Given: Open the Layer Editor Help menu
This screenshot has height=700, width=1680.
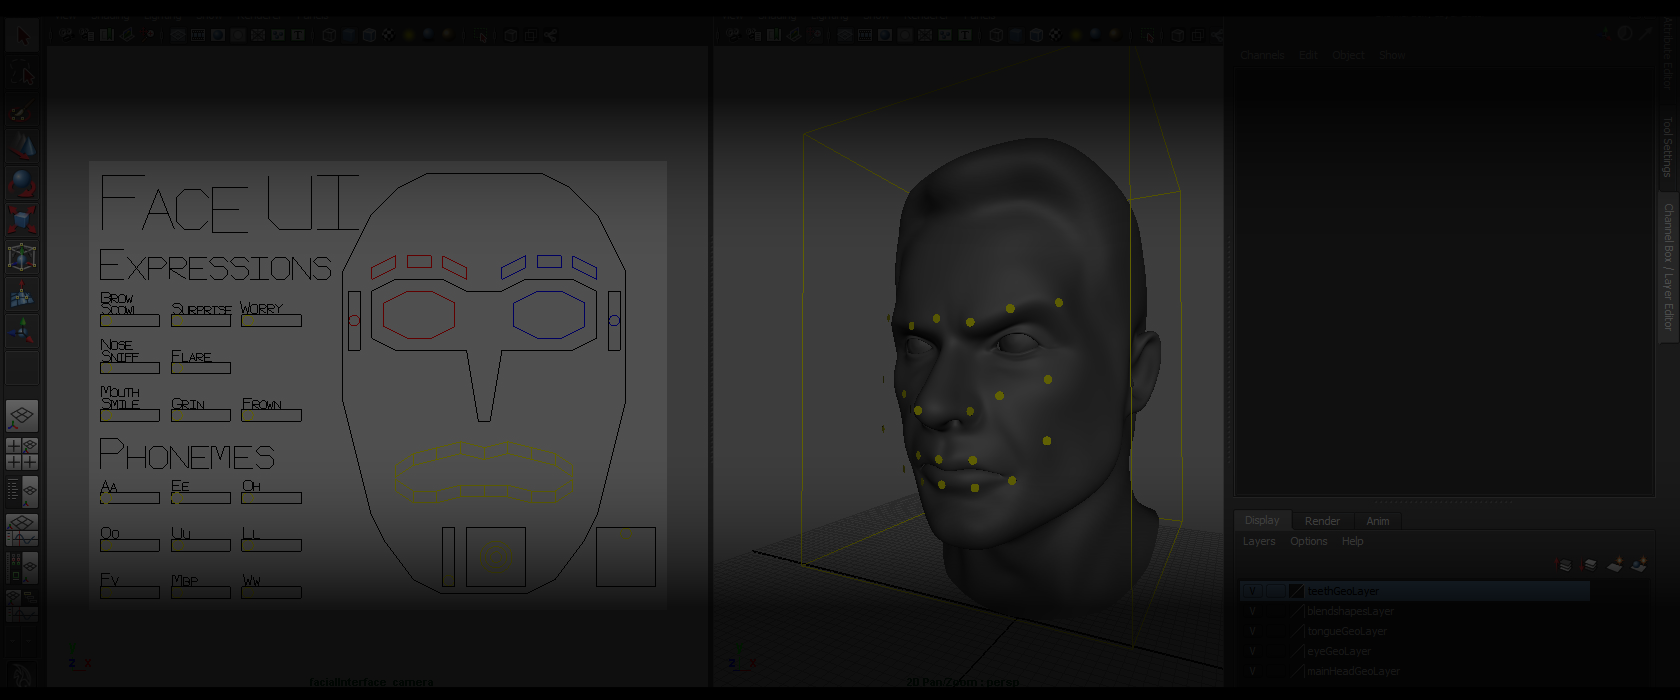Looking at the screenshot, I should 1352,541.
